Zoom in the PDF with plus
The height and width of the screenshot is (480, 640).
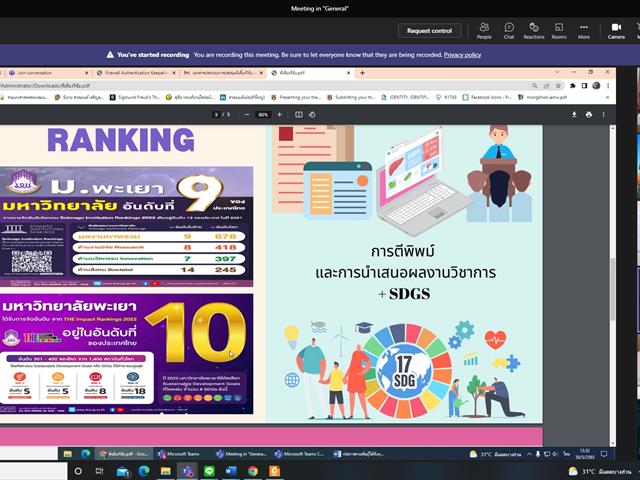tap(280, 115)
